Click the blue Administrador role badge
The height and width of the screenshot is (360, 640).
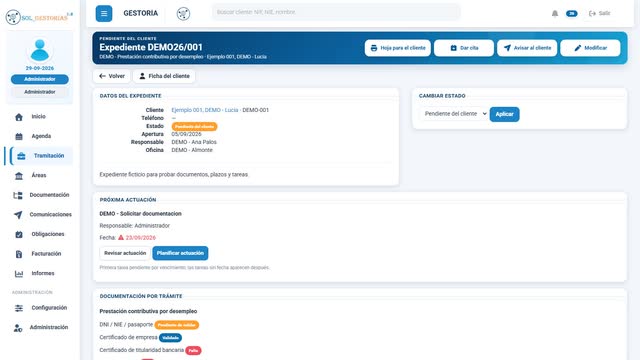click(40, 79)
